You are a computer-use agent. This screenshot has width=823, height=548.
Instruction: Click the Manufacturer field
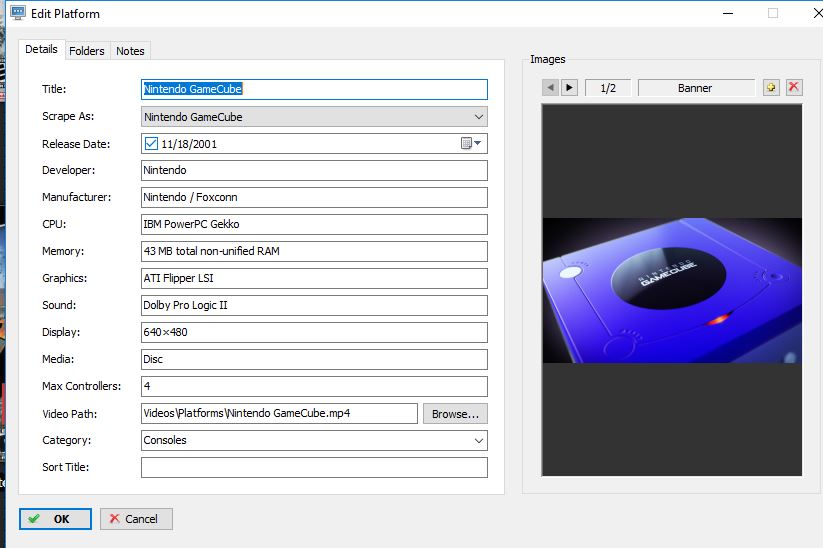pyautogui.click(x=314, y=197)
